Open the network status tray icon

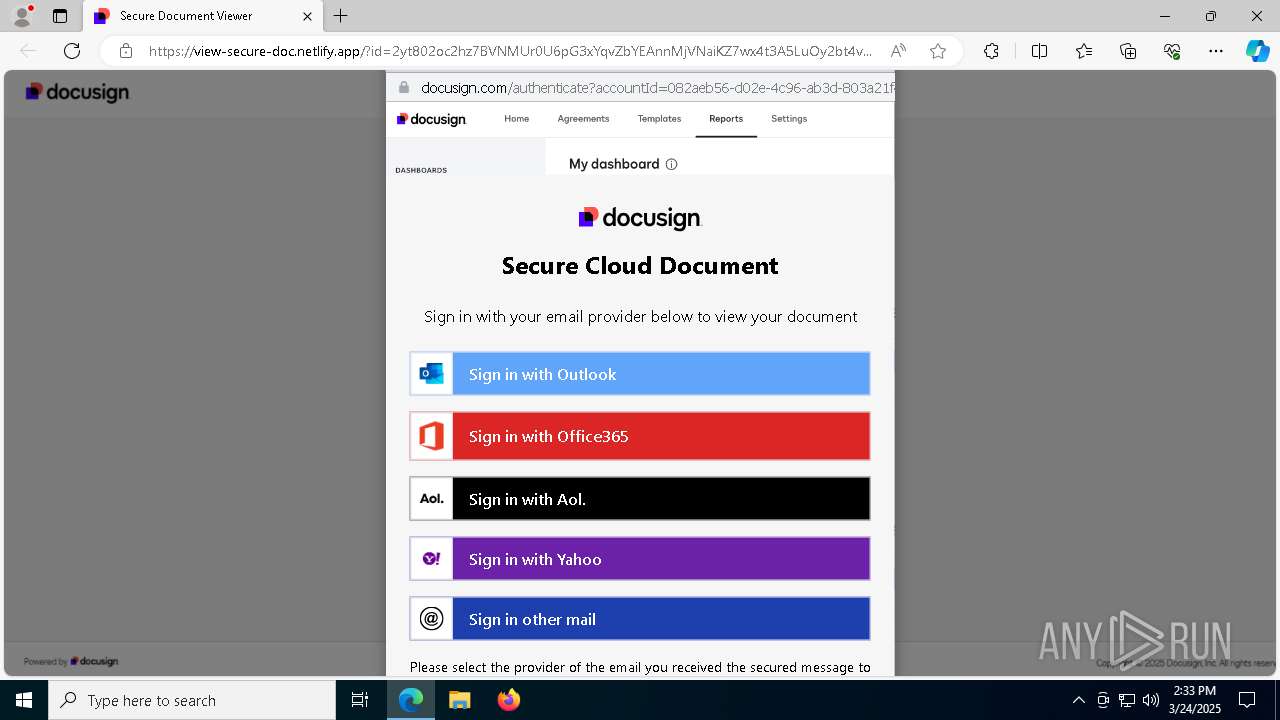(1127, 700)
